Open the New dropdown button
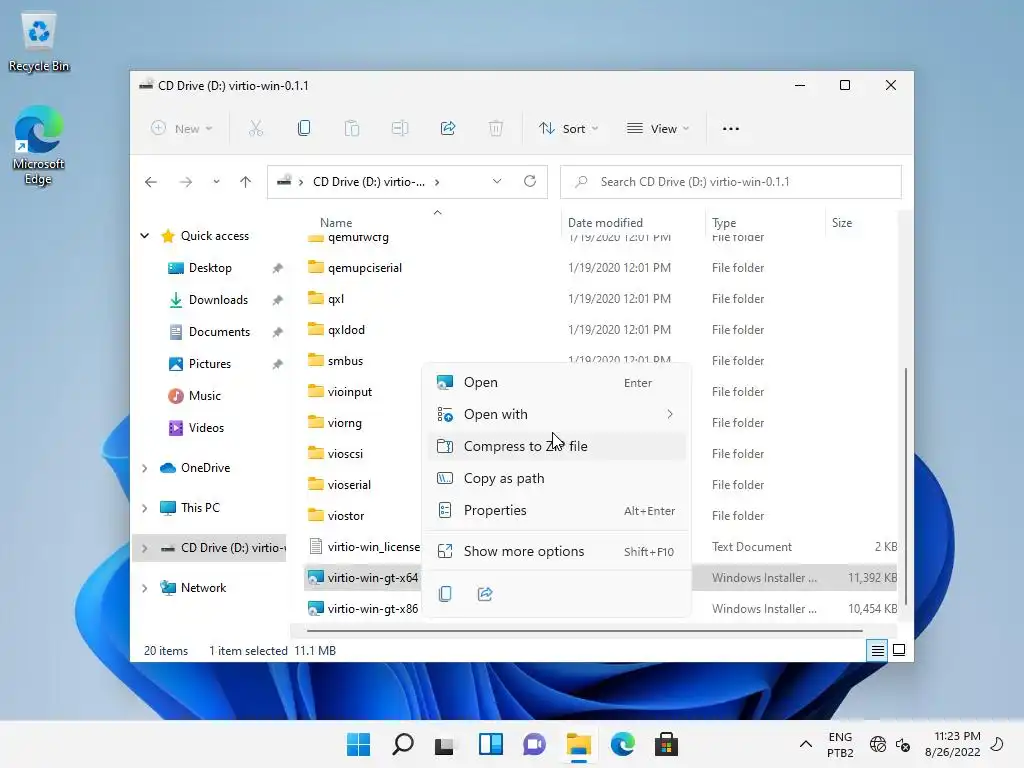 (x=182, y=129)
